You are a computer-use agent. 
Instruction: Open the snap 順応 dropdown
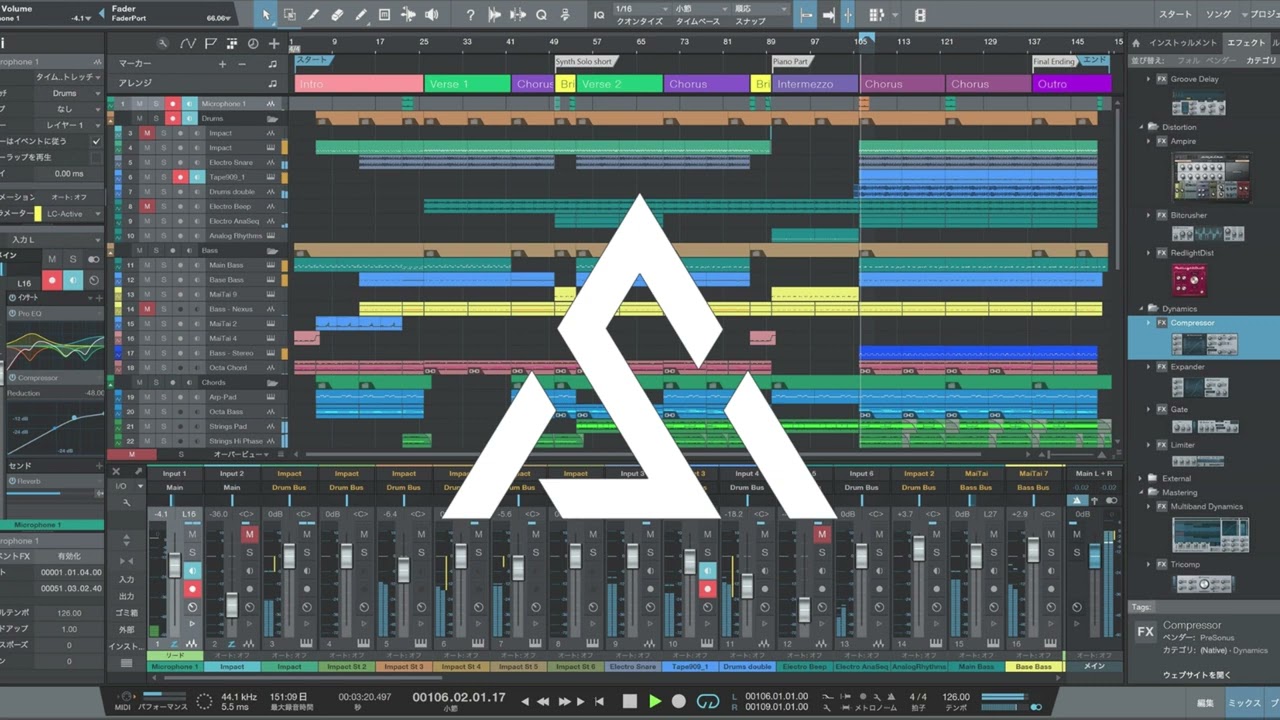(759, 9)
